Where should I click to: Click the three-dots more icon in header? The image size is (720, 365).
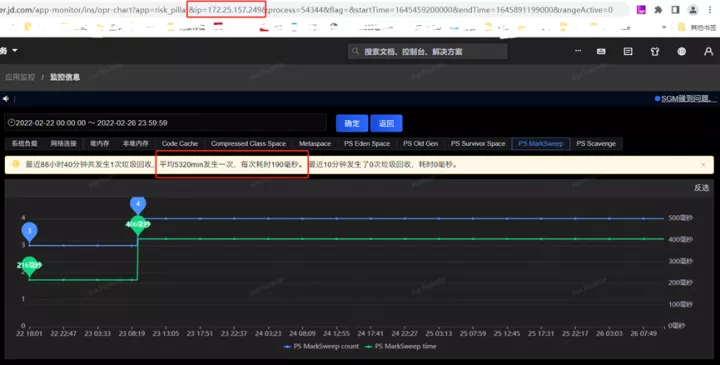(x=578, y=51)
